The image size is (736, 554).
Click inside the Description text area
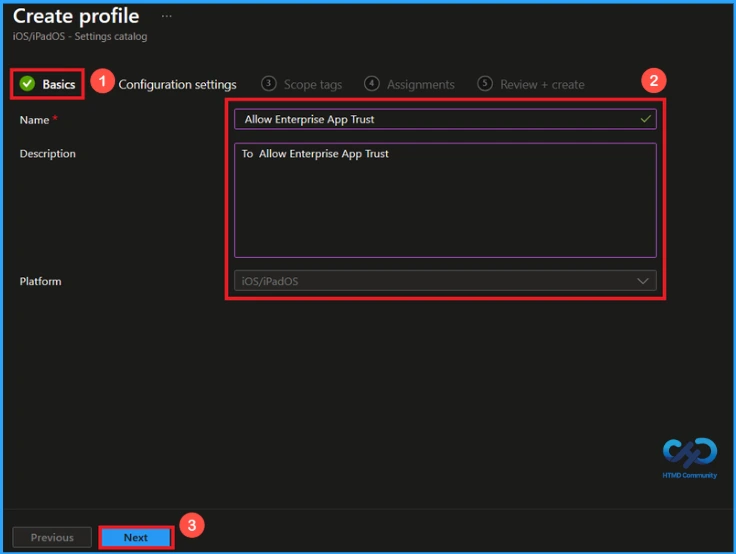click(x=445, y=200)
